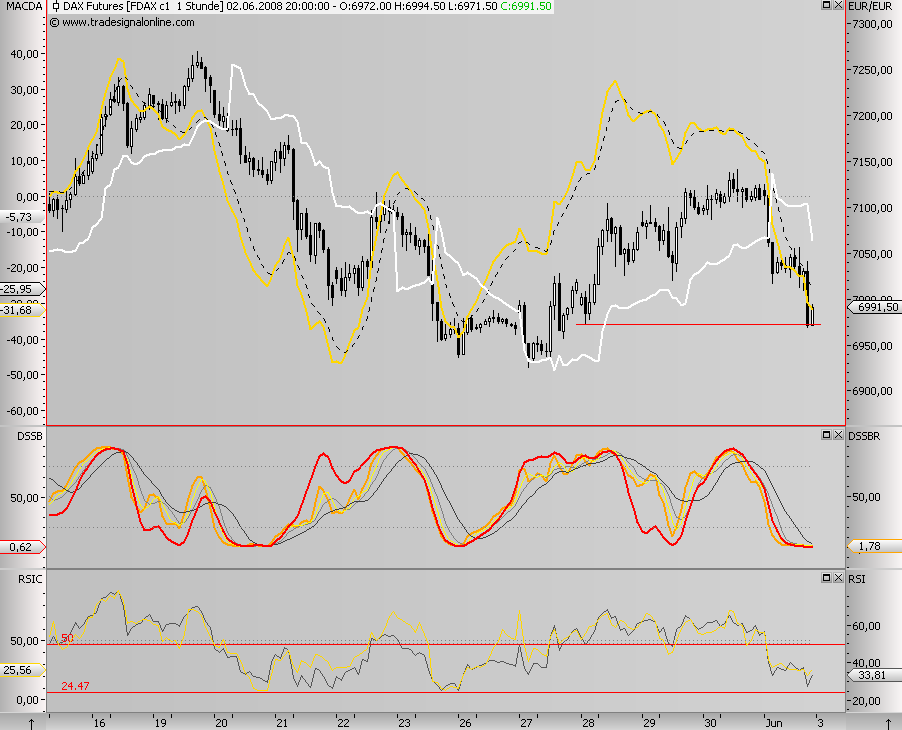Open the www.tradesignalonline.com copyright text
The height and width of the screenshot is (730, 902).
pyautogui.click(x=122, y=22)
